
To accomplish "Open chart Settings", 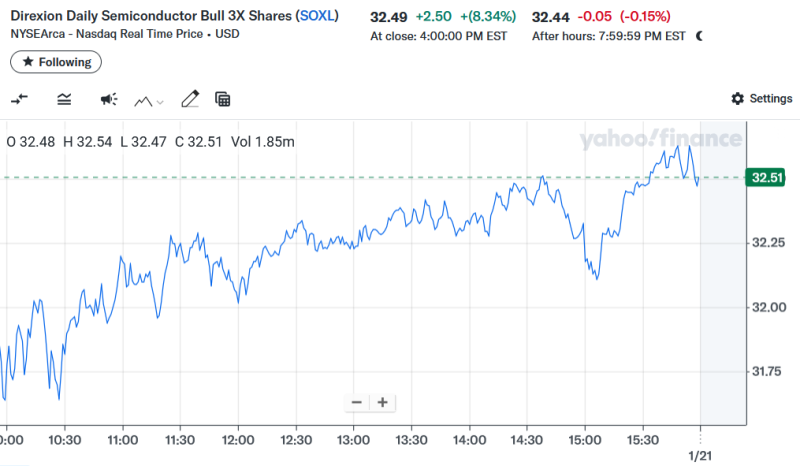I will (762, 99).
